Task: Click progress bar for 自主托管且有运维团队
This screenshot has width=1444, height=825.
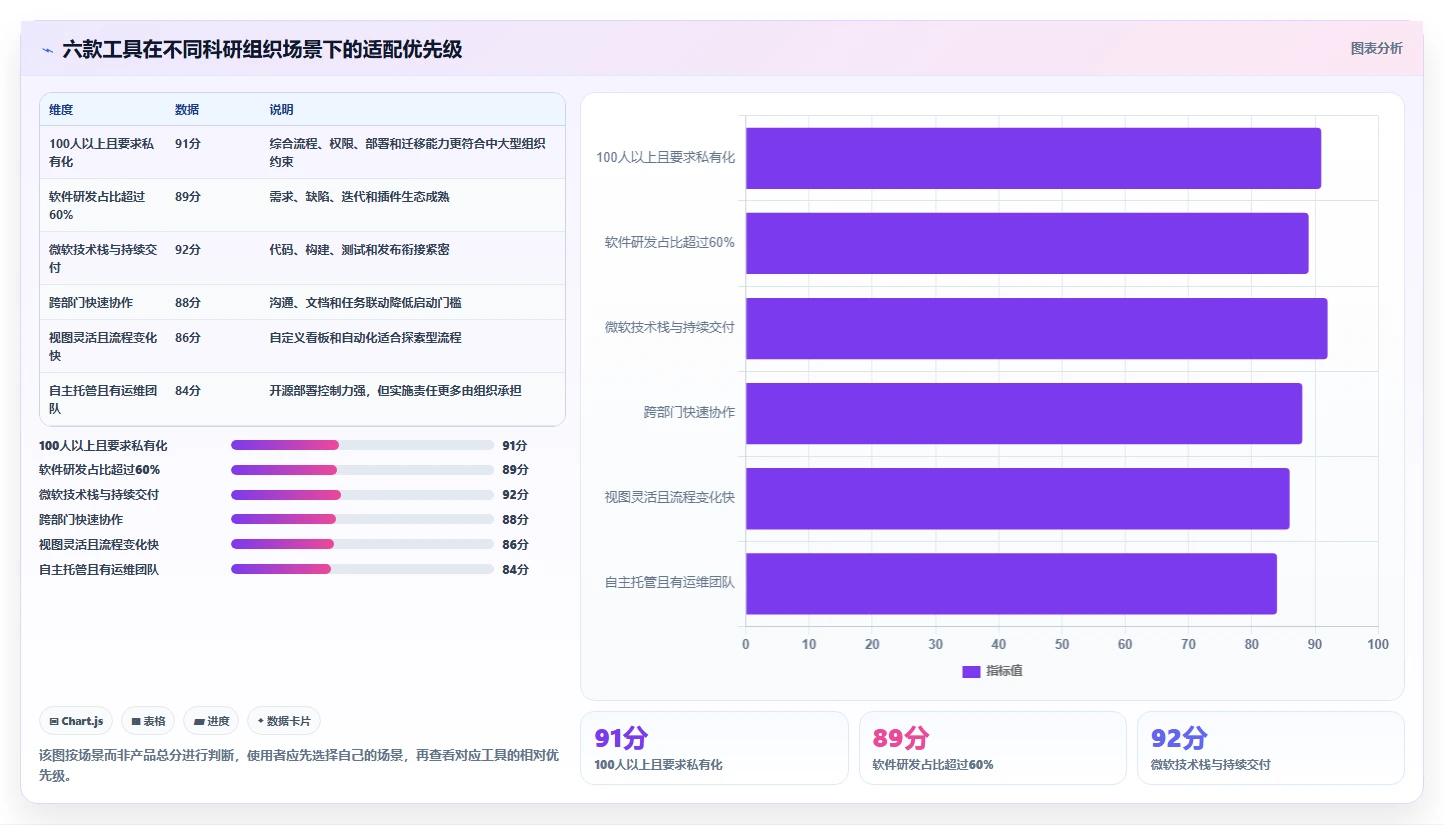Action: 362,569
